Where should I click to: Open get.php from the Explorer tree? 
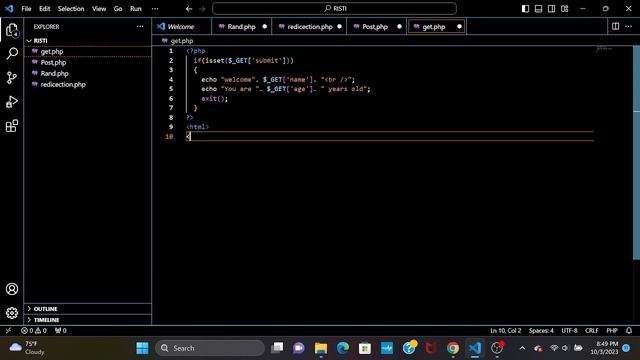88,51
